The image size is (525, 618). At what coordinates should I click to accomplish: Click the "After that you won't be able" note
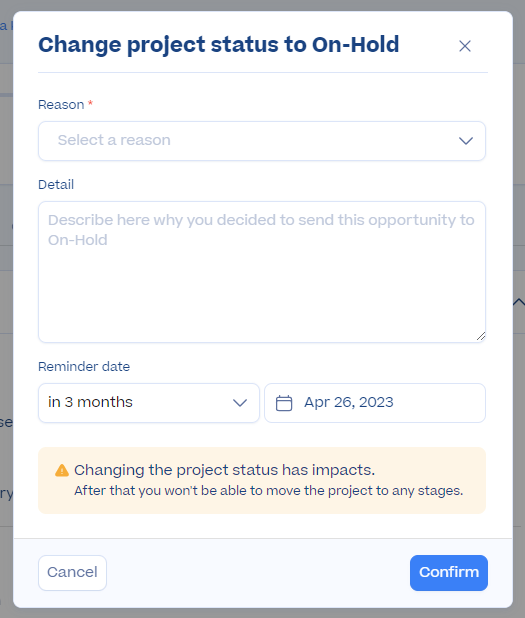coord(269,491)
